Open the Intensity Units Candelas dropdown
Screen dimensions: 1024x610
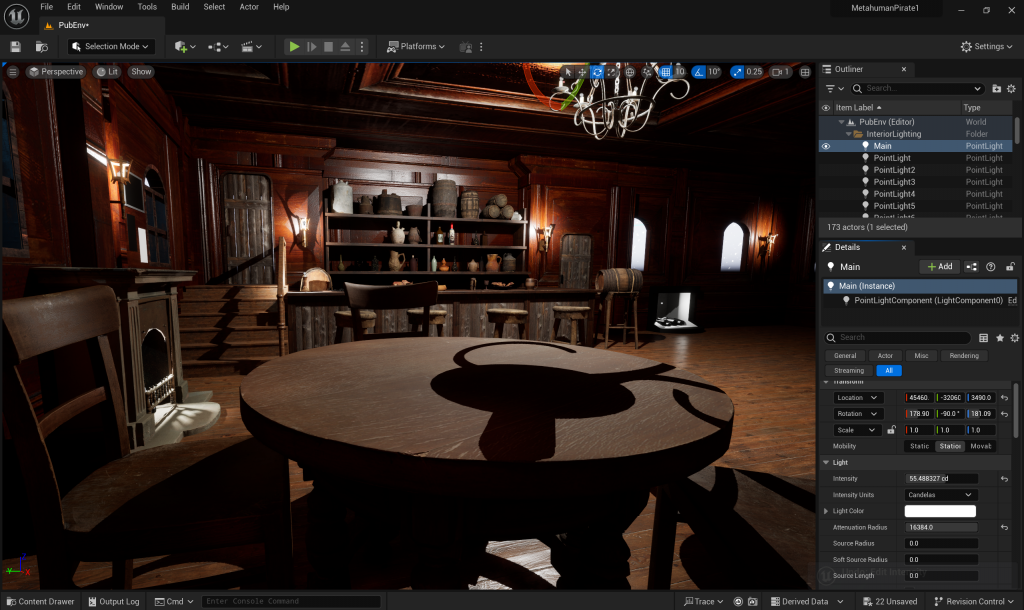[941, 495]
